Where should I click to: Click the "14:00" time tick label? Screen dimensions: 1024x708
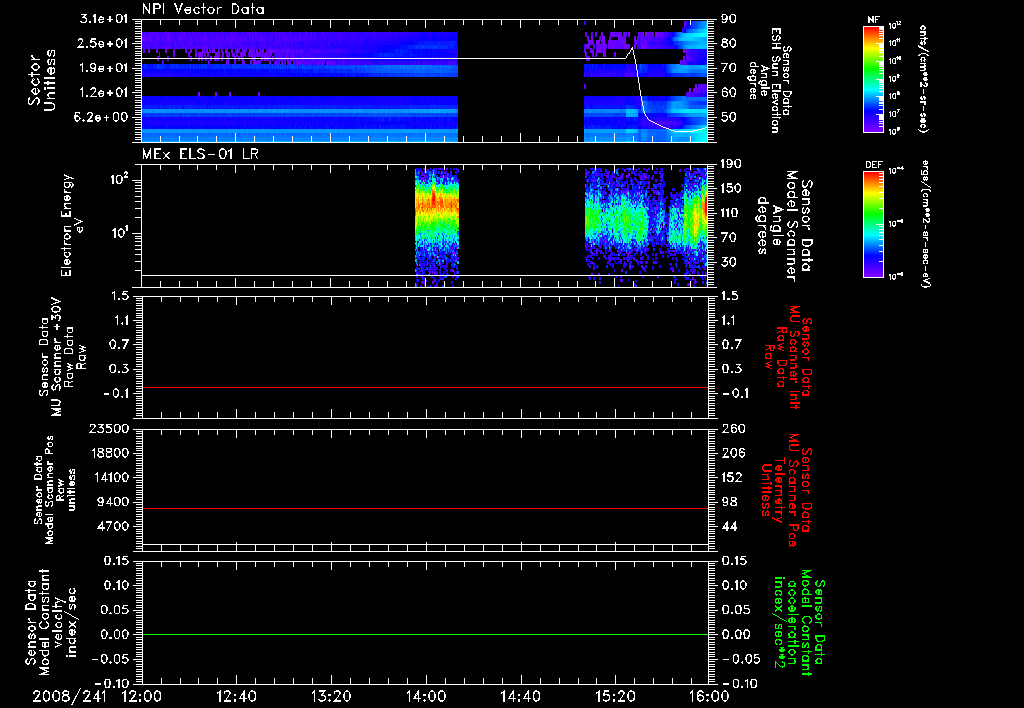(x=426, y=697)
